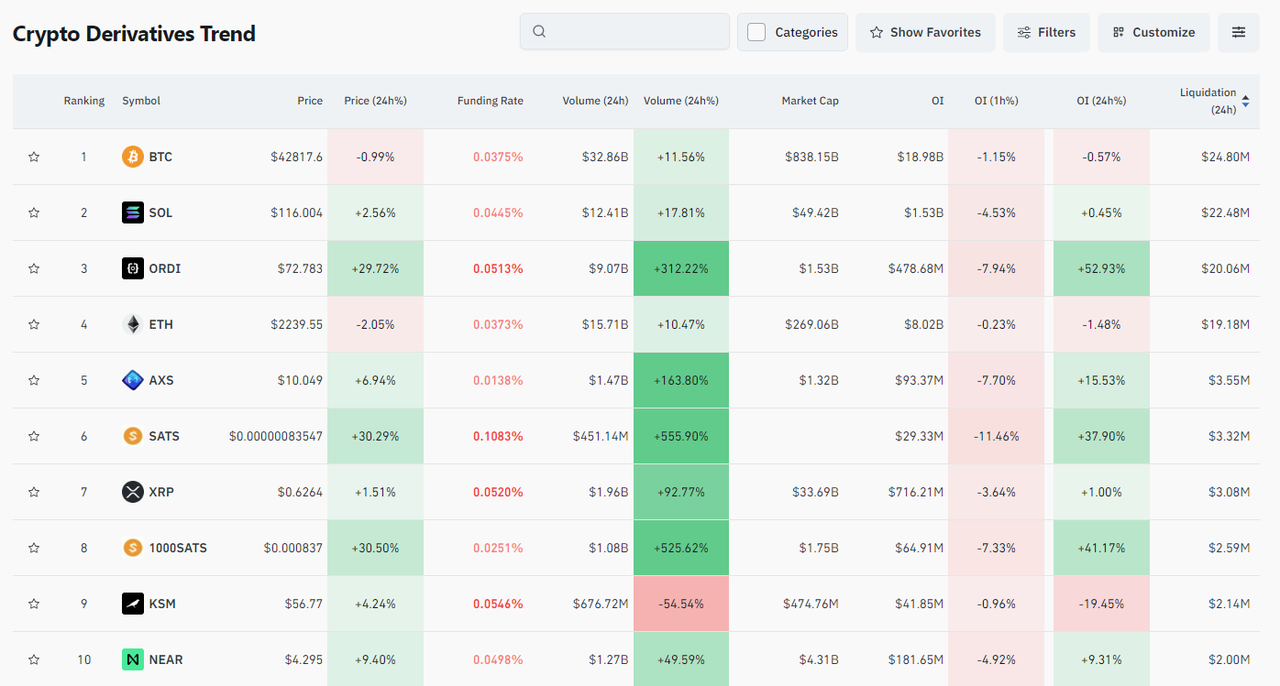Click the XRP coin logo

click(x=133, y=493)
